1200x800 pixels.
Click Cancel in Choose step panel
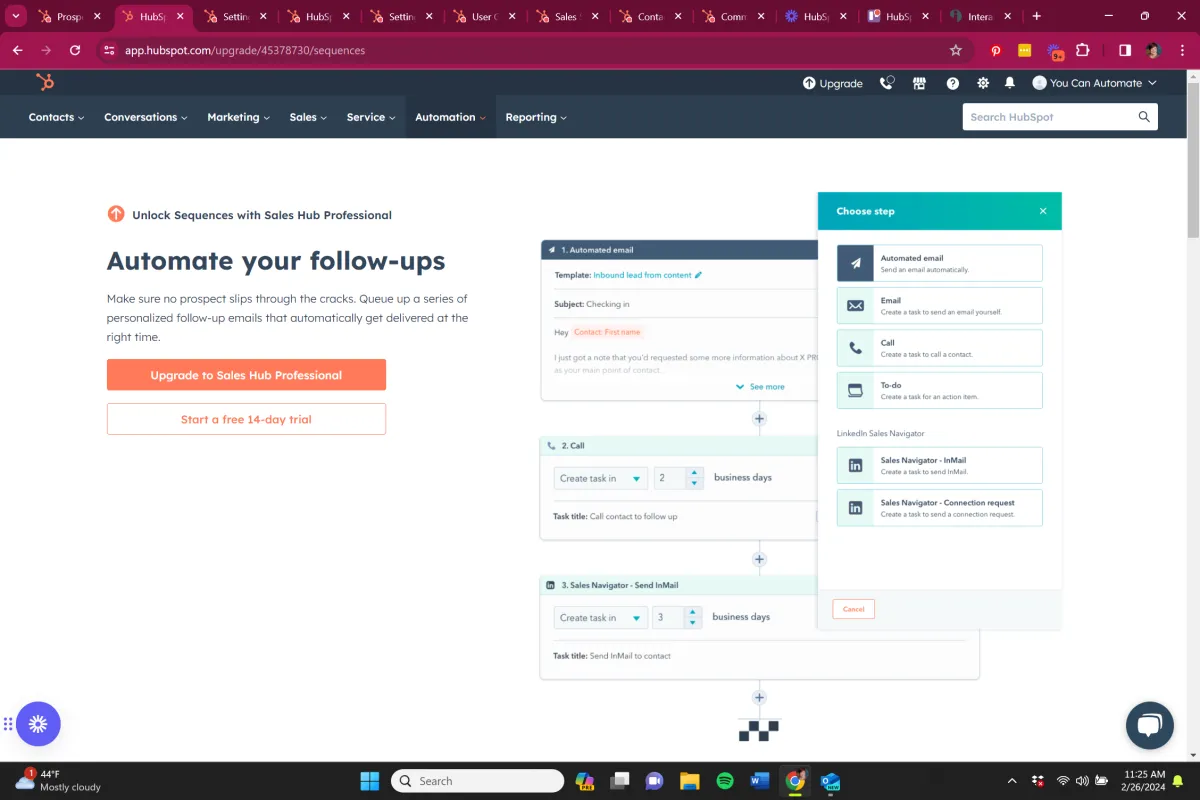point(853,609)
